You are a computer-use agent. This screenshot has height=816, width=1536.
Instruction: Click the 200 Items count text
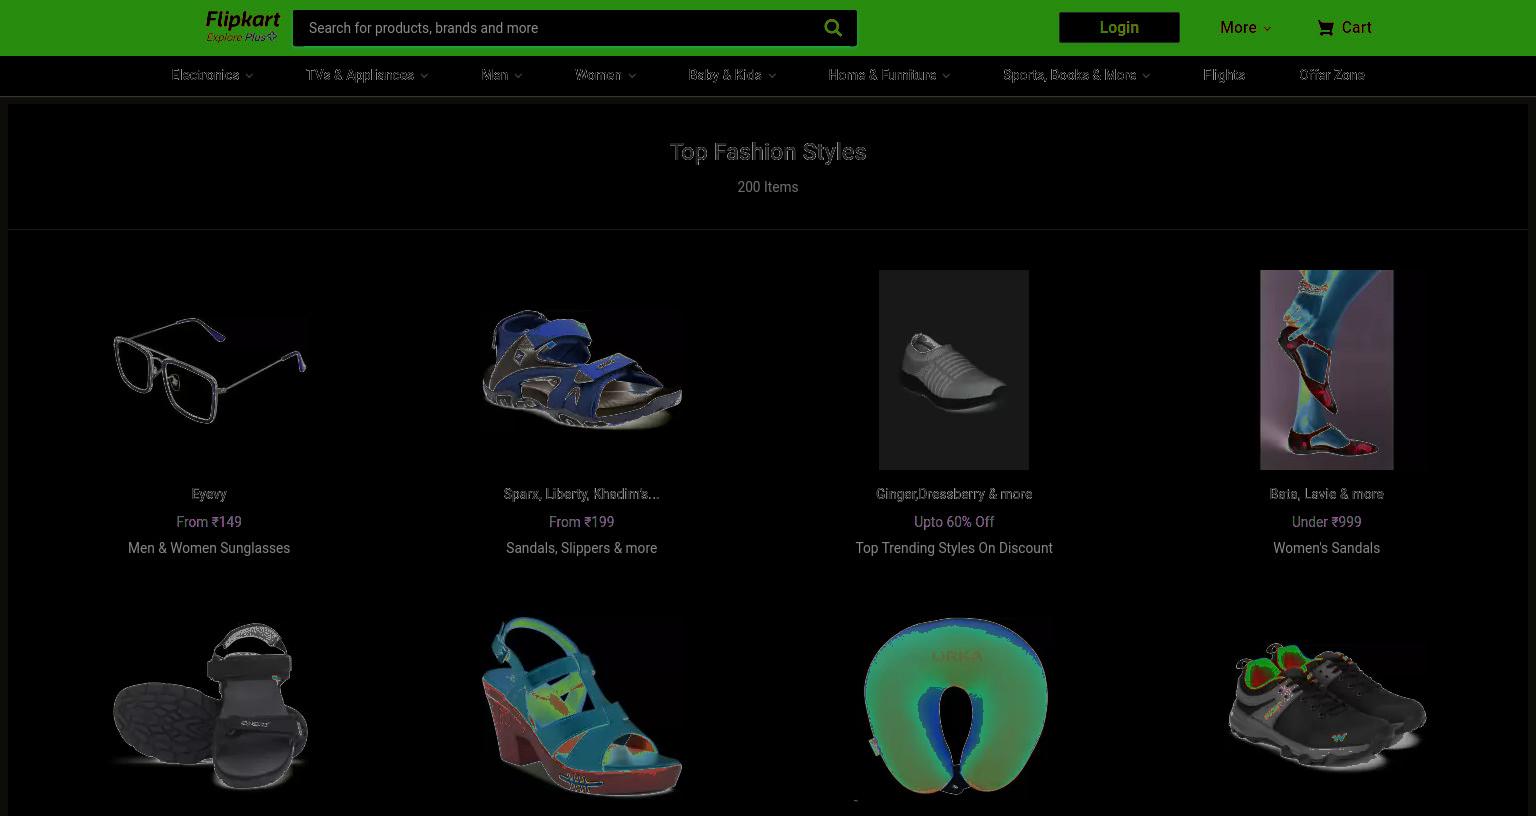[x=768, y=187]
